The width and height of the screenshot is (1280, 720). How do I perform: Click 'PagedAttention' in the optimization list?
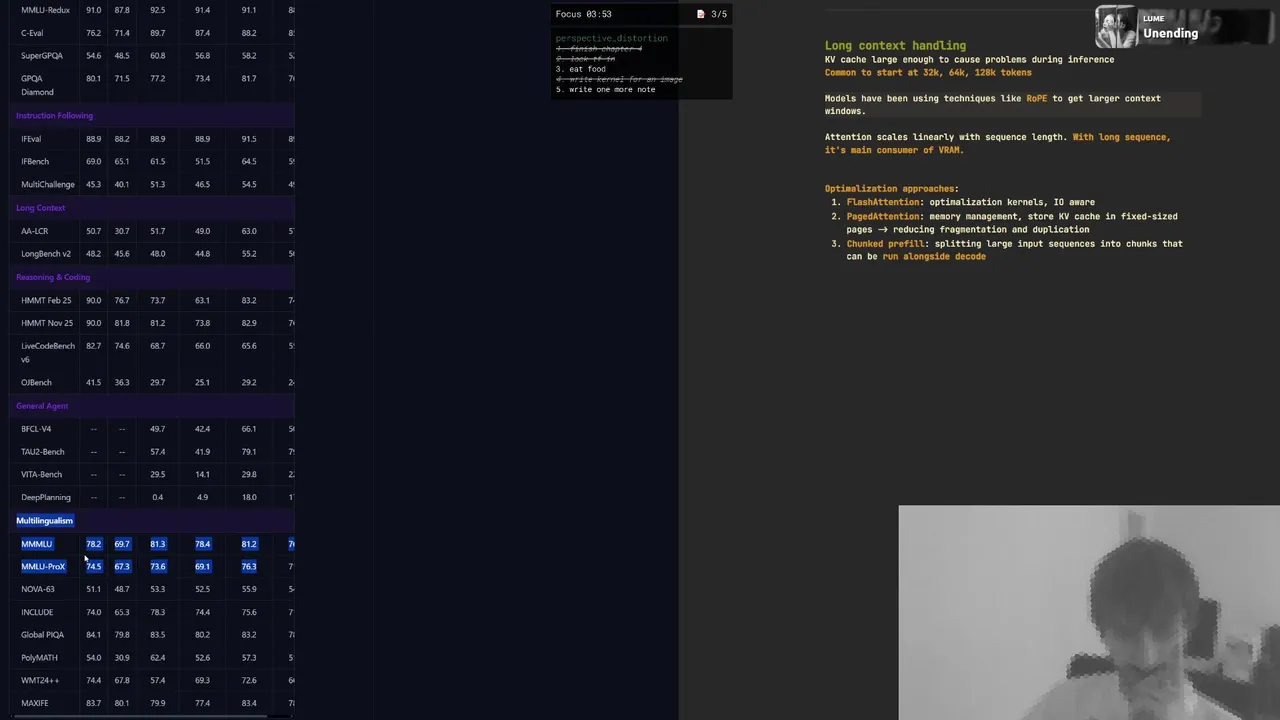coord(882,216)
